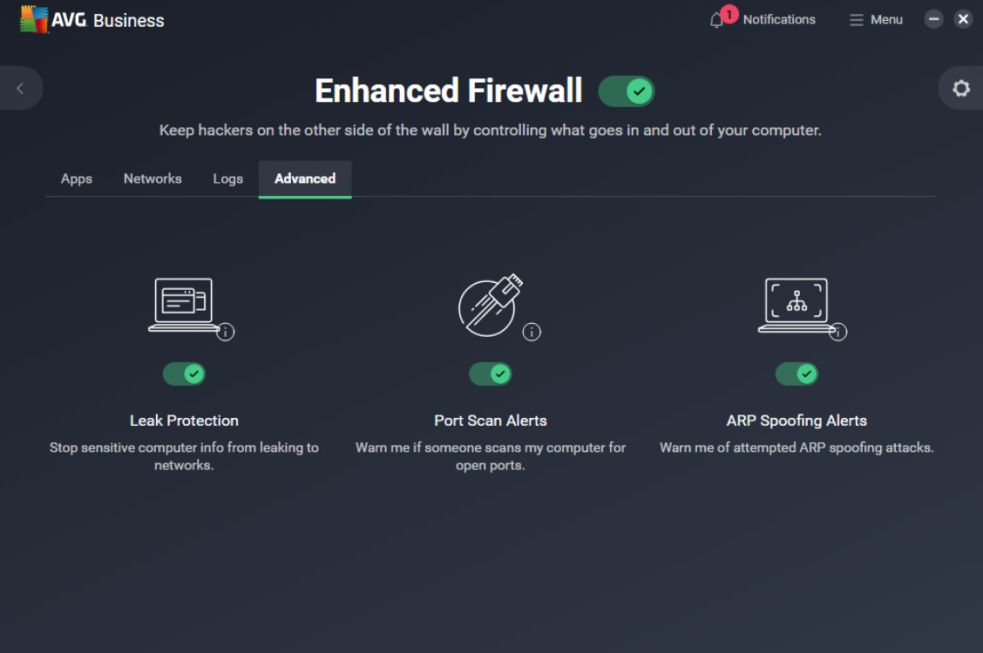Image resolution: width=983 pixels, height=653 pixels.
Task: Open the info tooltip for ARP Spoofing Alerts
Action: 840,332
